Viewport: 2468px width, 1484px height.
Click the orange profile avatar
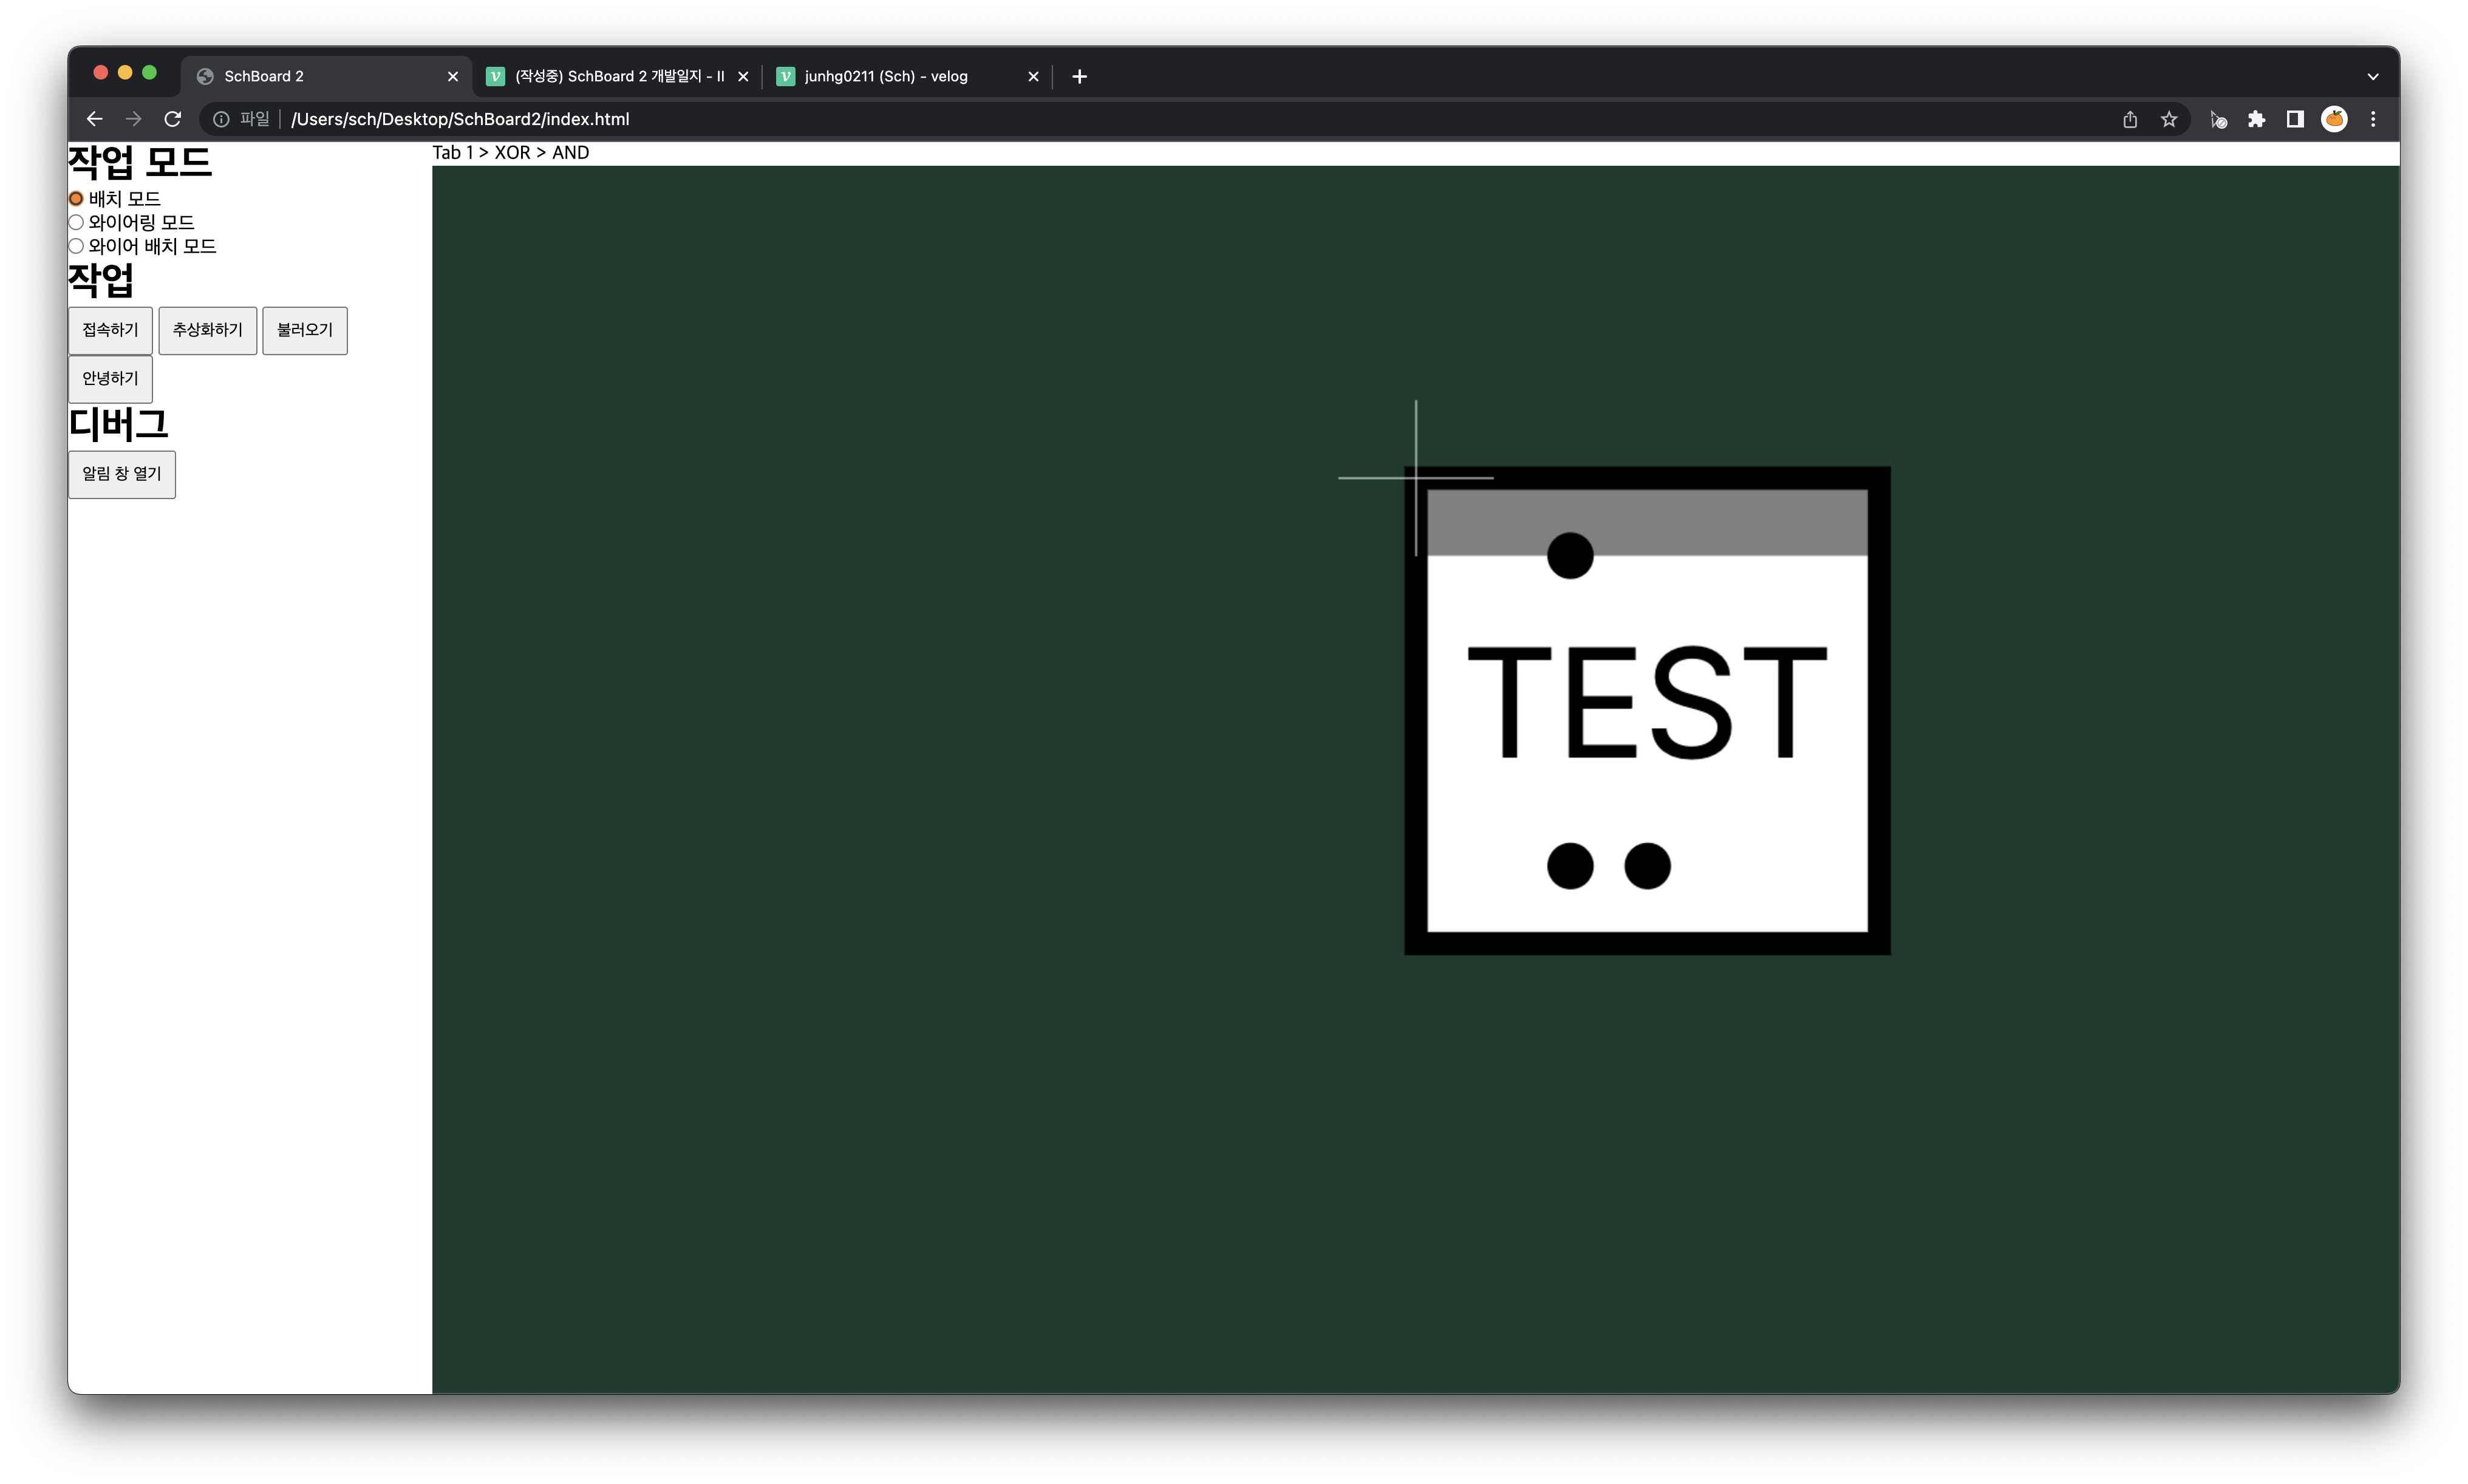tap(2334, 119)
